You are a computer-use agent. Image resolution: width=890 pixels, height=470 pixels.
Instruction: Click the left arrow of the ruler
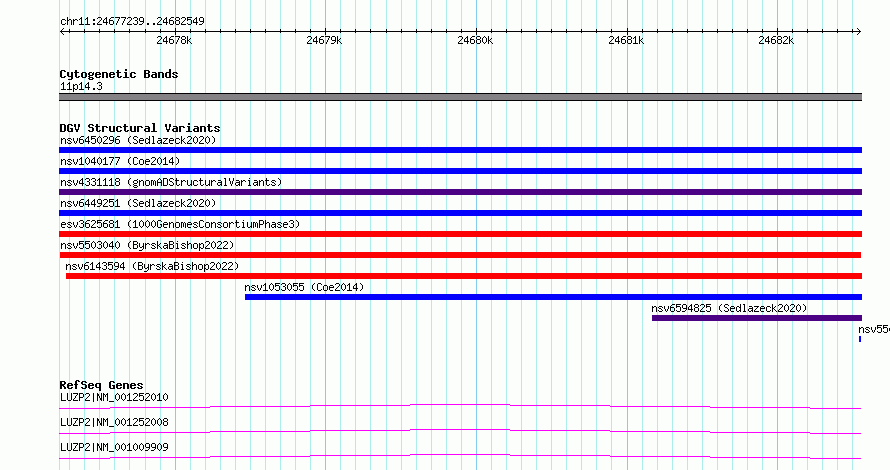point(62,32)
